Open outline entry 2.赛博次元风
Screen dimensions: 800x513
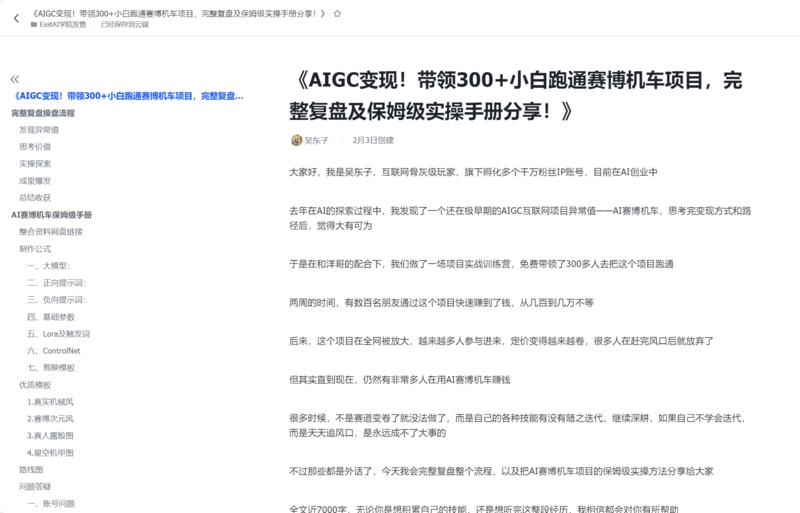tap(50, 419)
